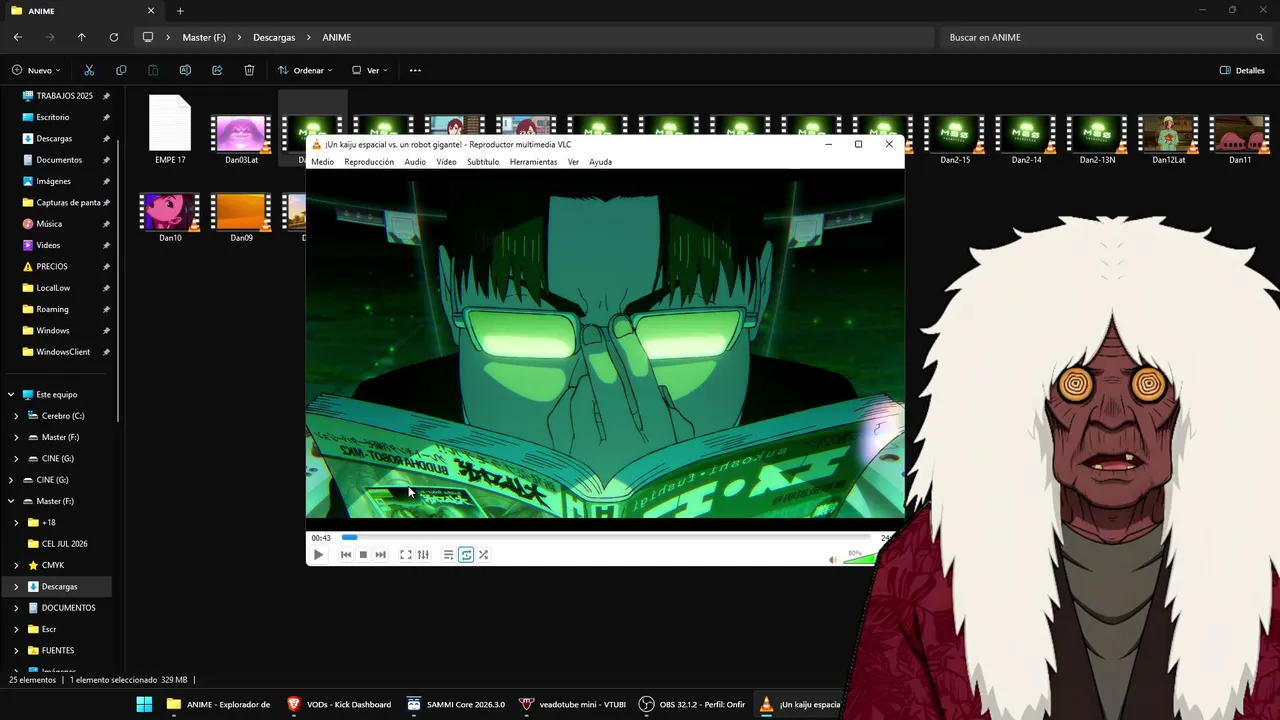The height and width of the screenshot is (720, 1280).
Task: Open the VLC Medio menu
Action: coord(322,162)
